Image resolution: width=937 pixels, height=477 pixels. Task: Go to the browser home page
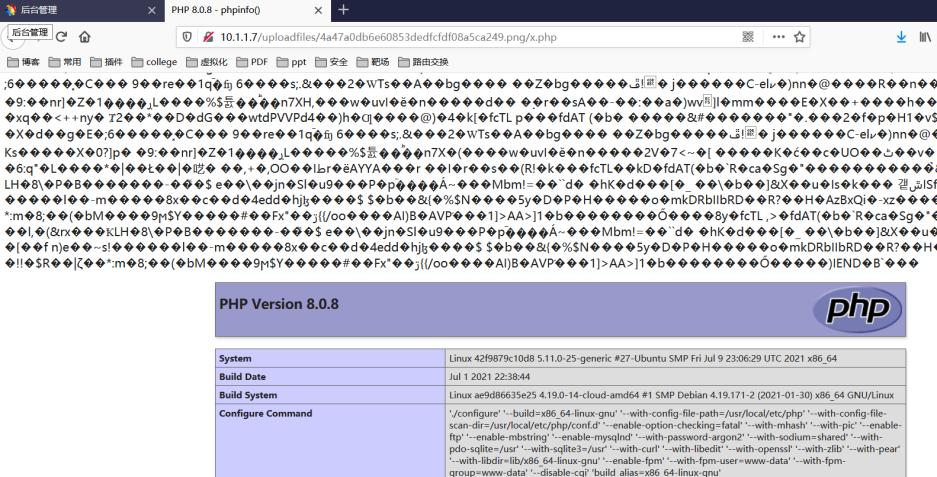click(85, 37)
